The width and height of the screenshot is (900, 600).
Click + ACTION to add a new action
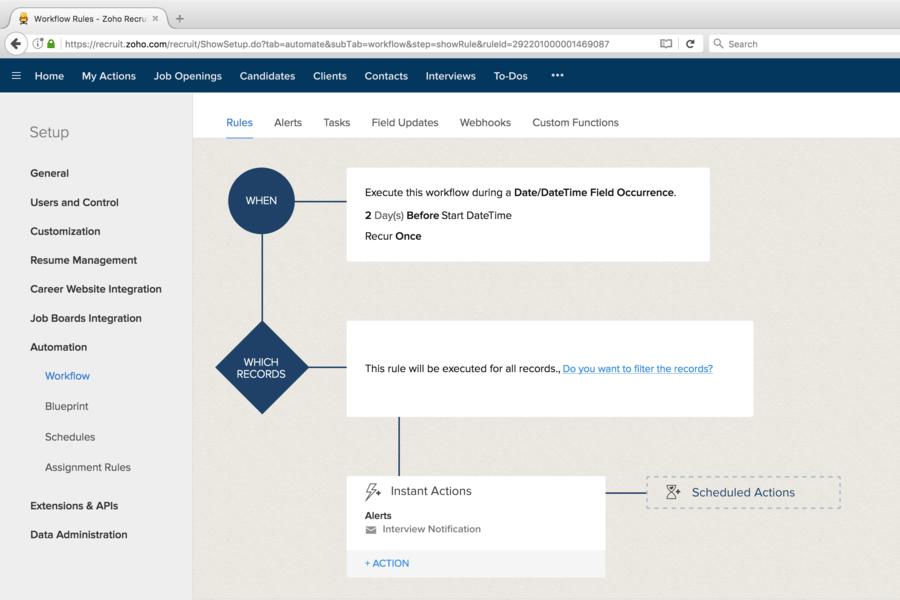tap(386, 563)
